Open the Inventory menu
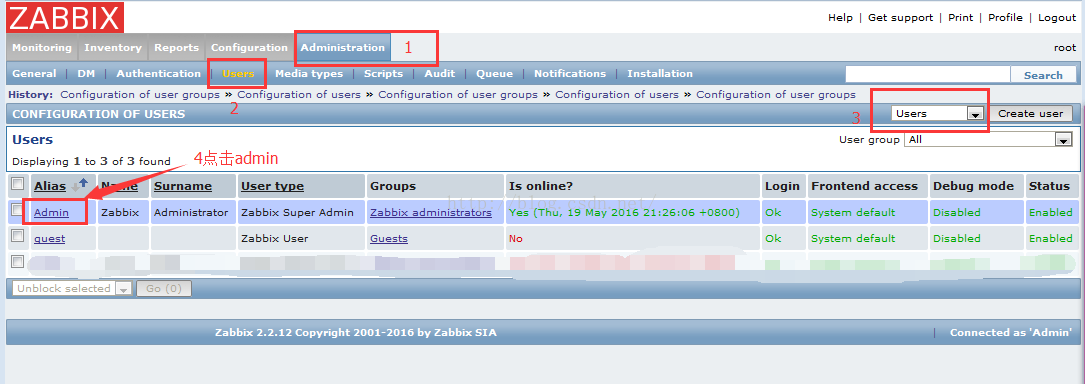Viewport: 1085px width, 384px height. tap(113, 48)
